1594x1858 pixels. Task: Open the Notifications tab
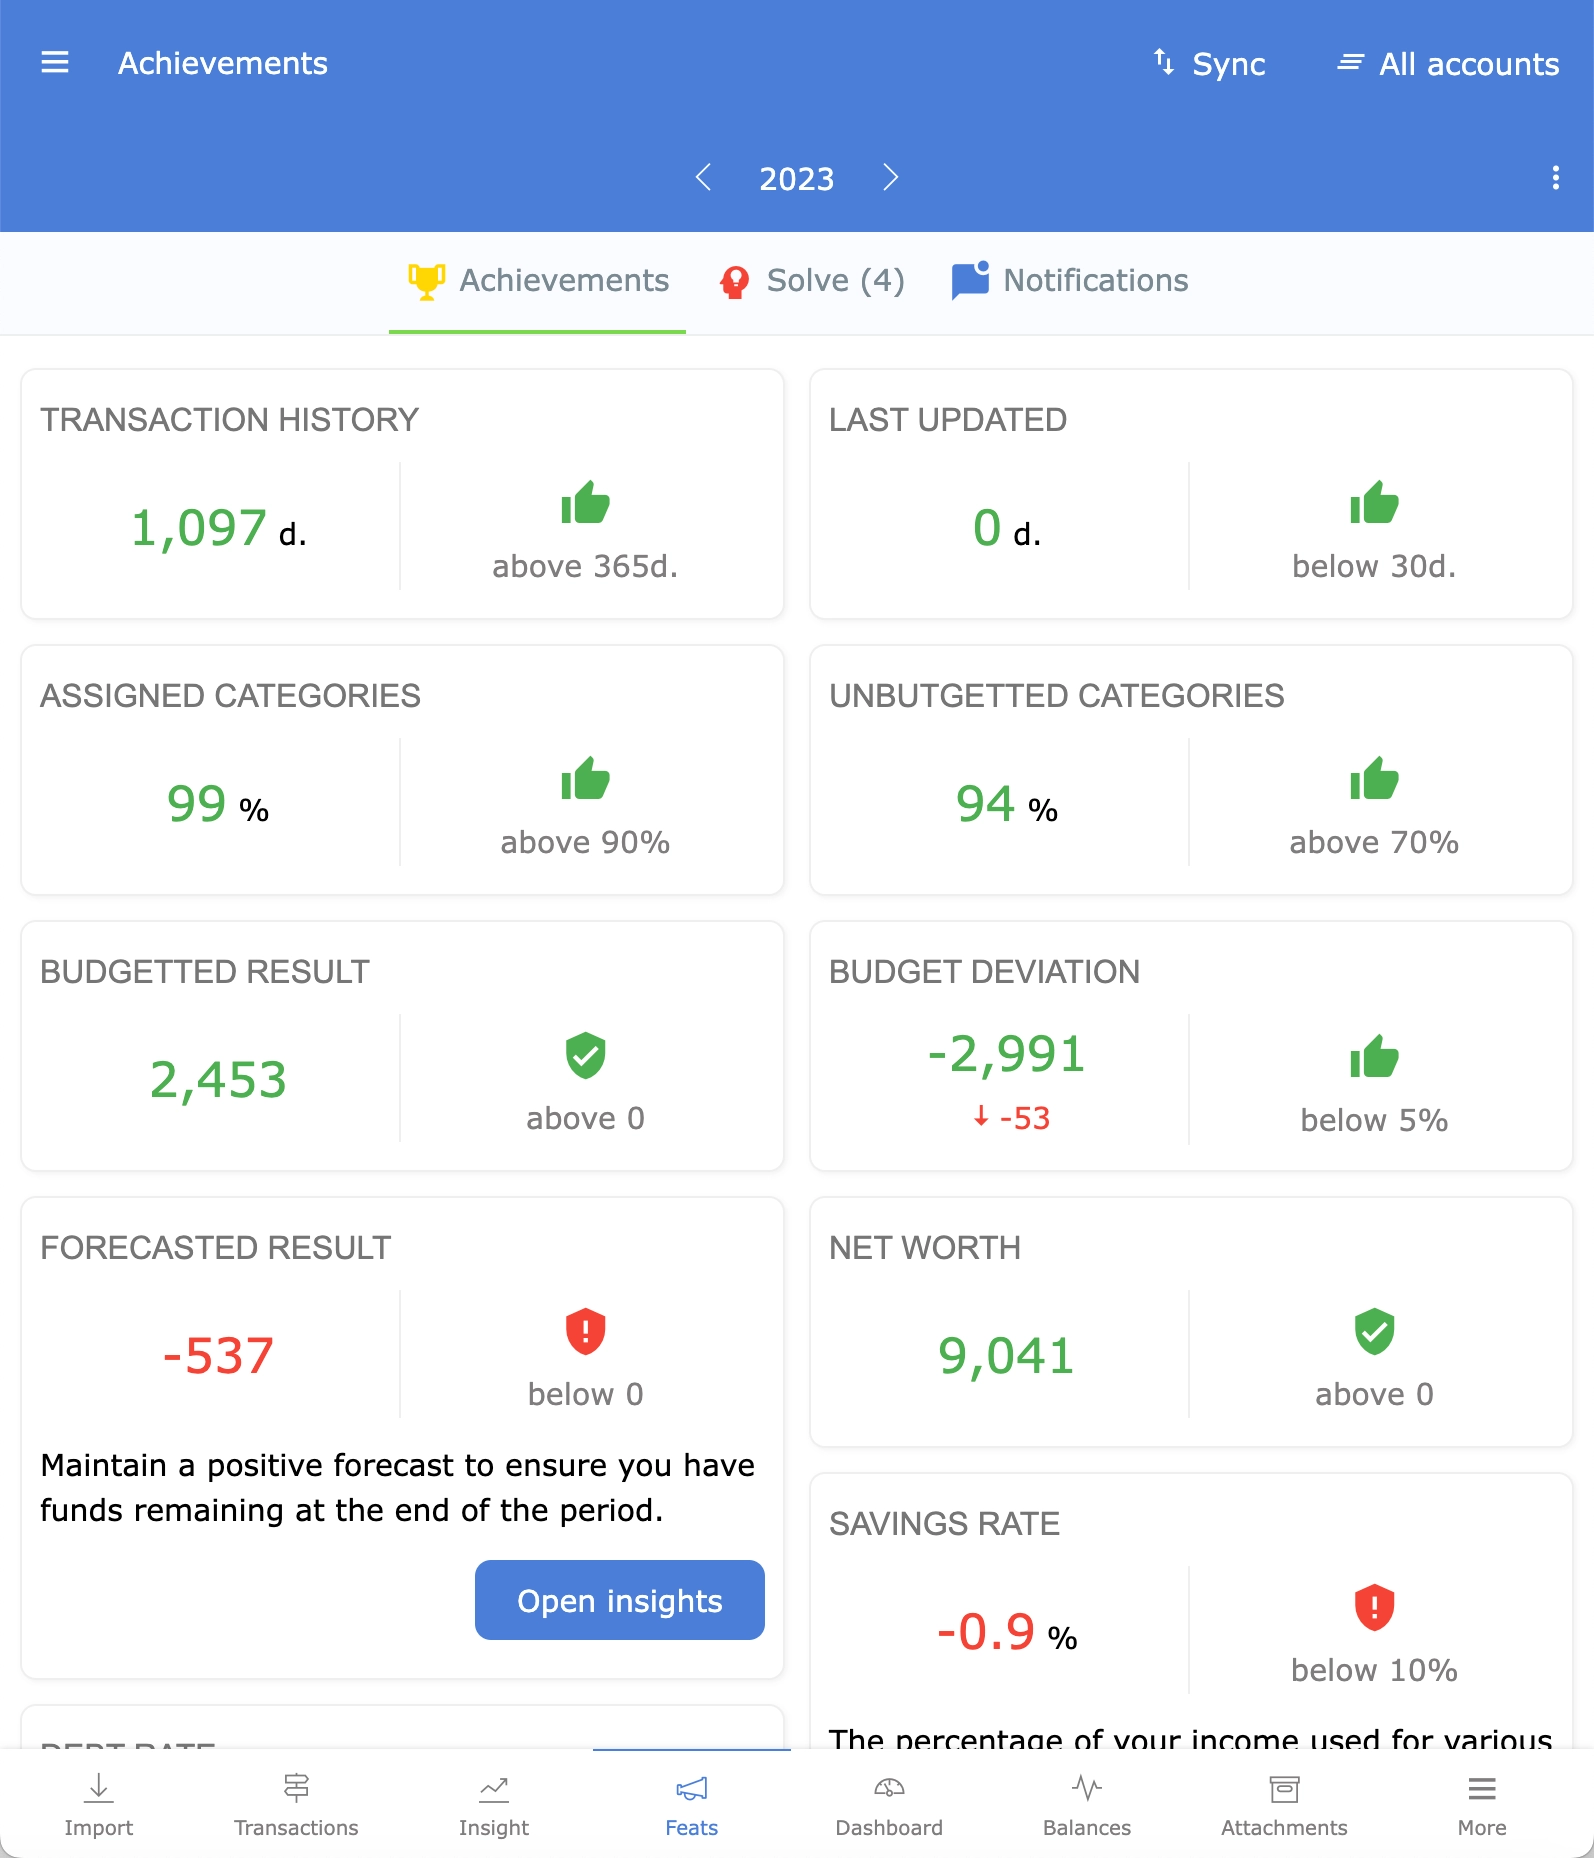[x=1070, y=281]
